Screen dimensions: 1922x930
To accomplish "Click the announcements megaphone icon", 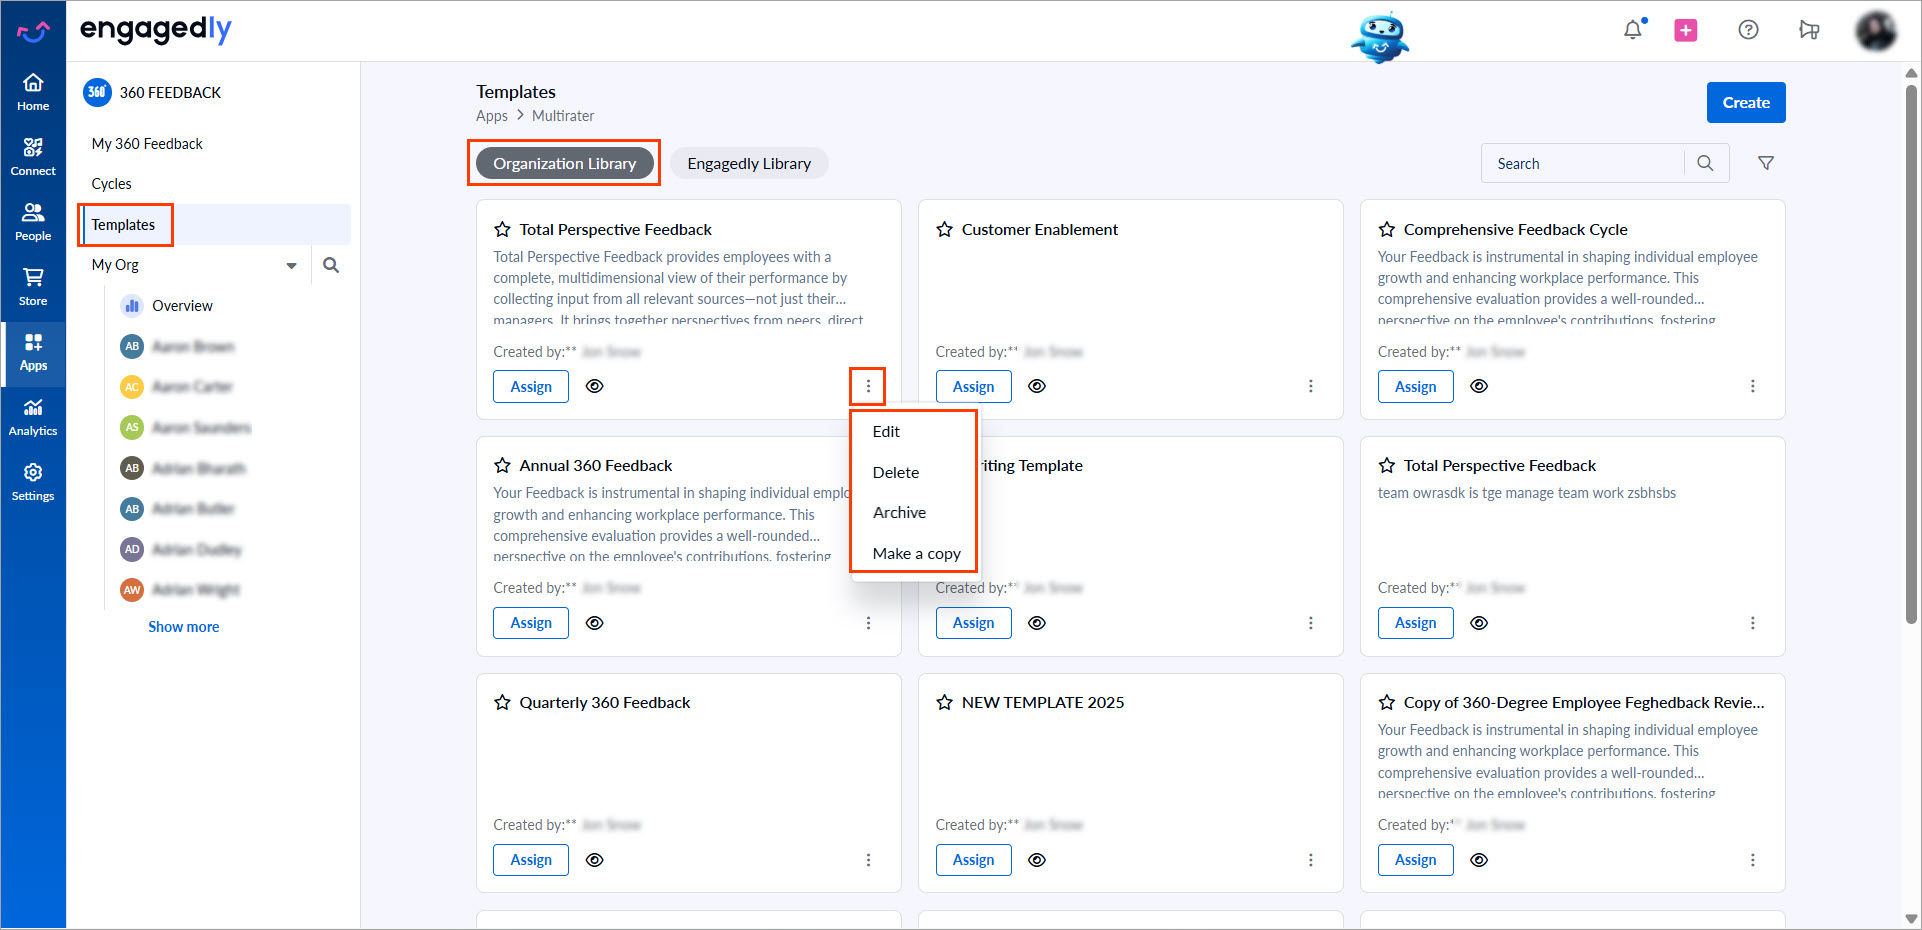I will coord(1809,30).
